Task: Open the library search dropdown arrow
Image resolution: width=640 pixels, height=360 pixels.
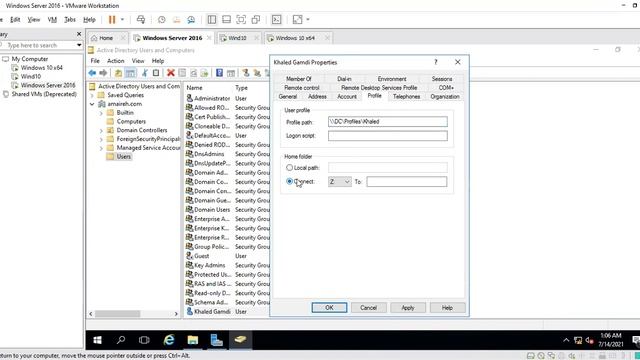Action: click(x=79, y=45)
